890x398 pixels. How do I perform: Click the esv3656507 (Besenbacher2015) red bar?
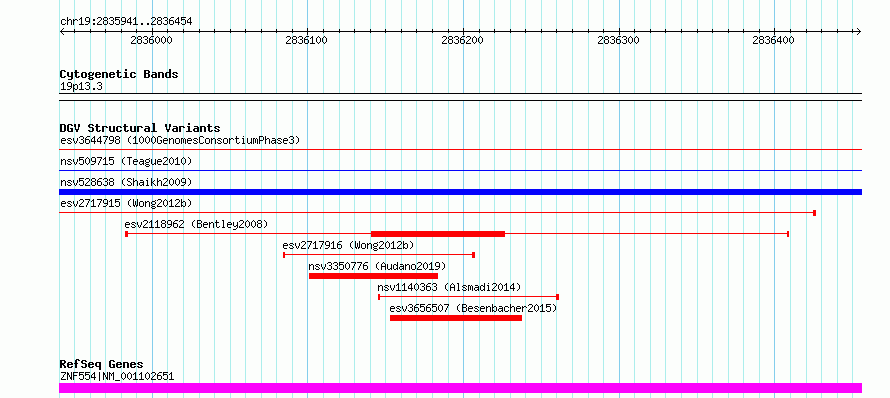click(456, 318)
